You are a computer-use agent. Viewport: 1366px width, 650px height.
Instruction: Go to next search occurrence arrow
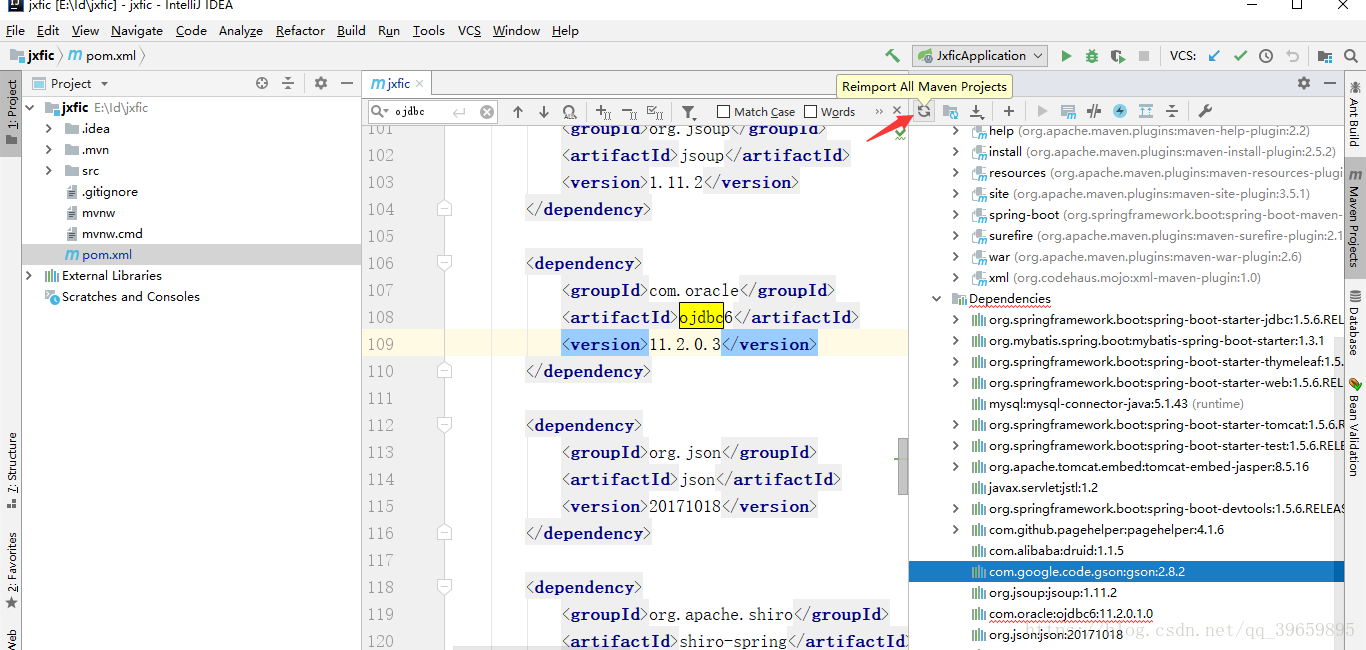click(544, 112)
